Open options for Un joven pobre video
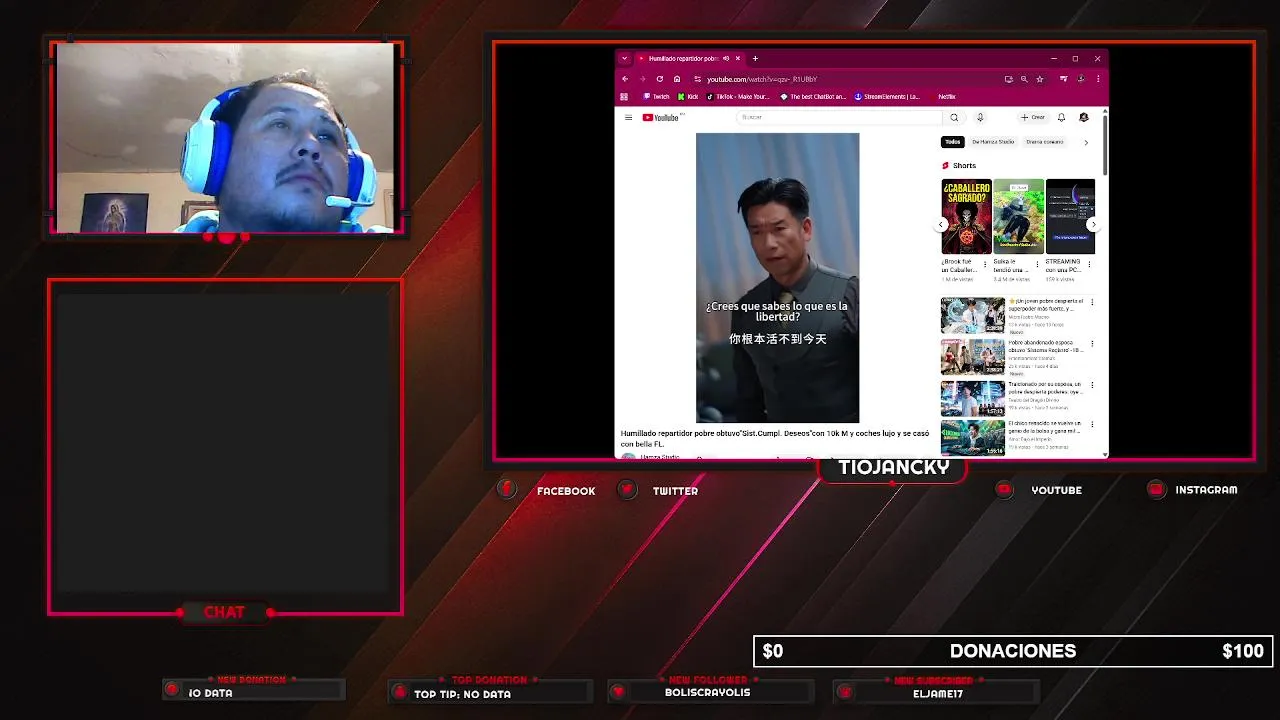1280x720 pixels. pyautogui.click(x=1092, y=302)
